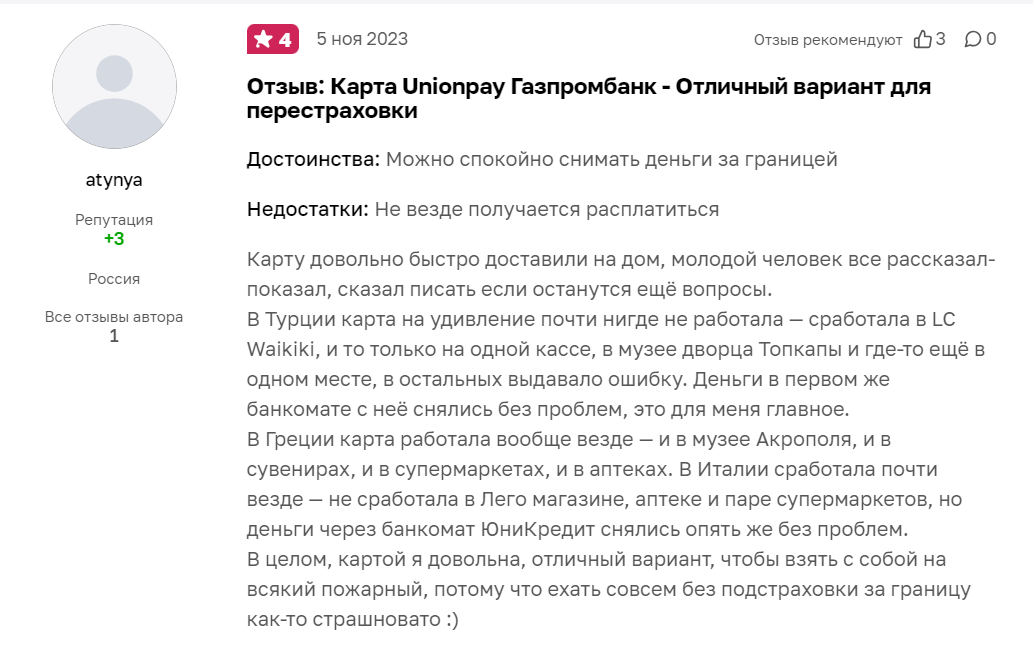
Task: Click the Недостатки label
Action: 308,209
